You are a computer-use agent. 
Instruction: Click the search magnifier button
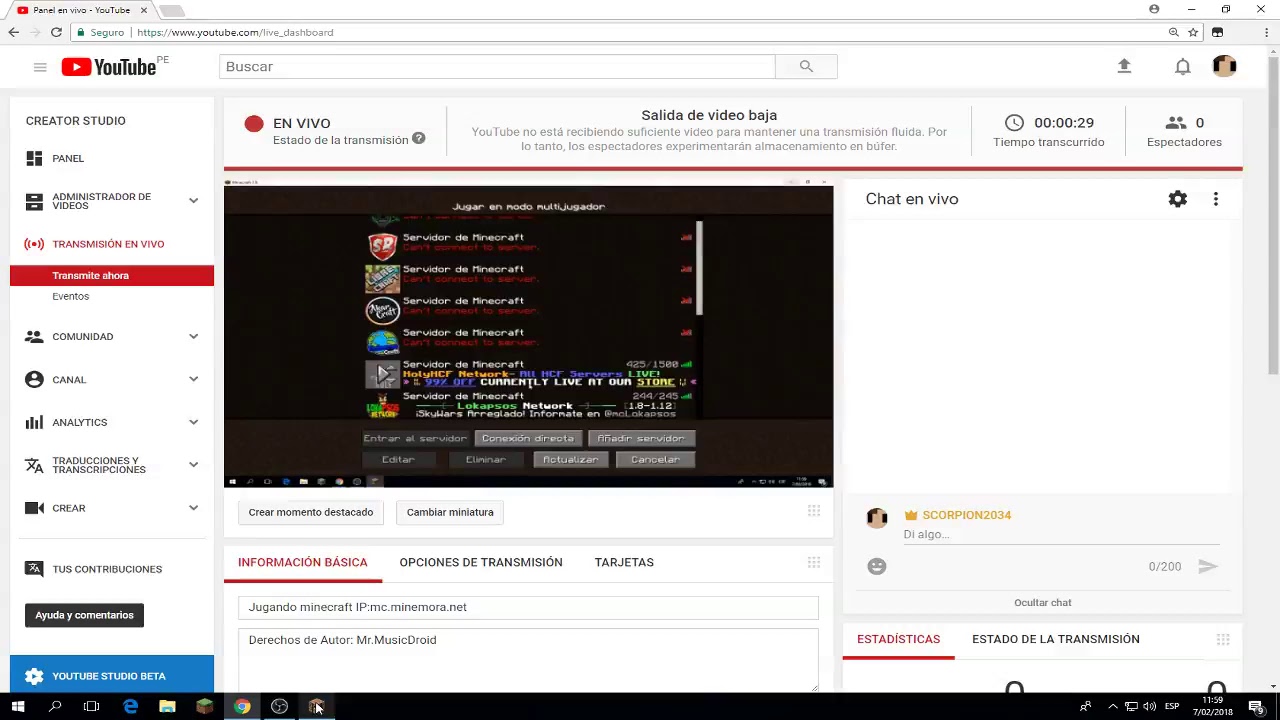tap(806, 67)
